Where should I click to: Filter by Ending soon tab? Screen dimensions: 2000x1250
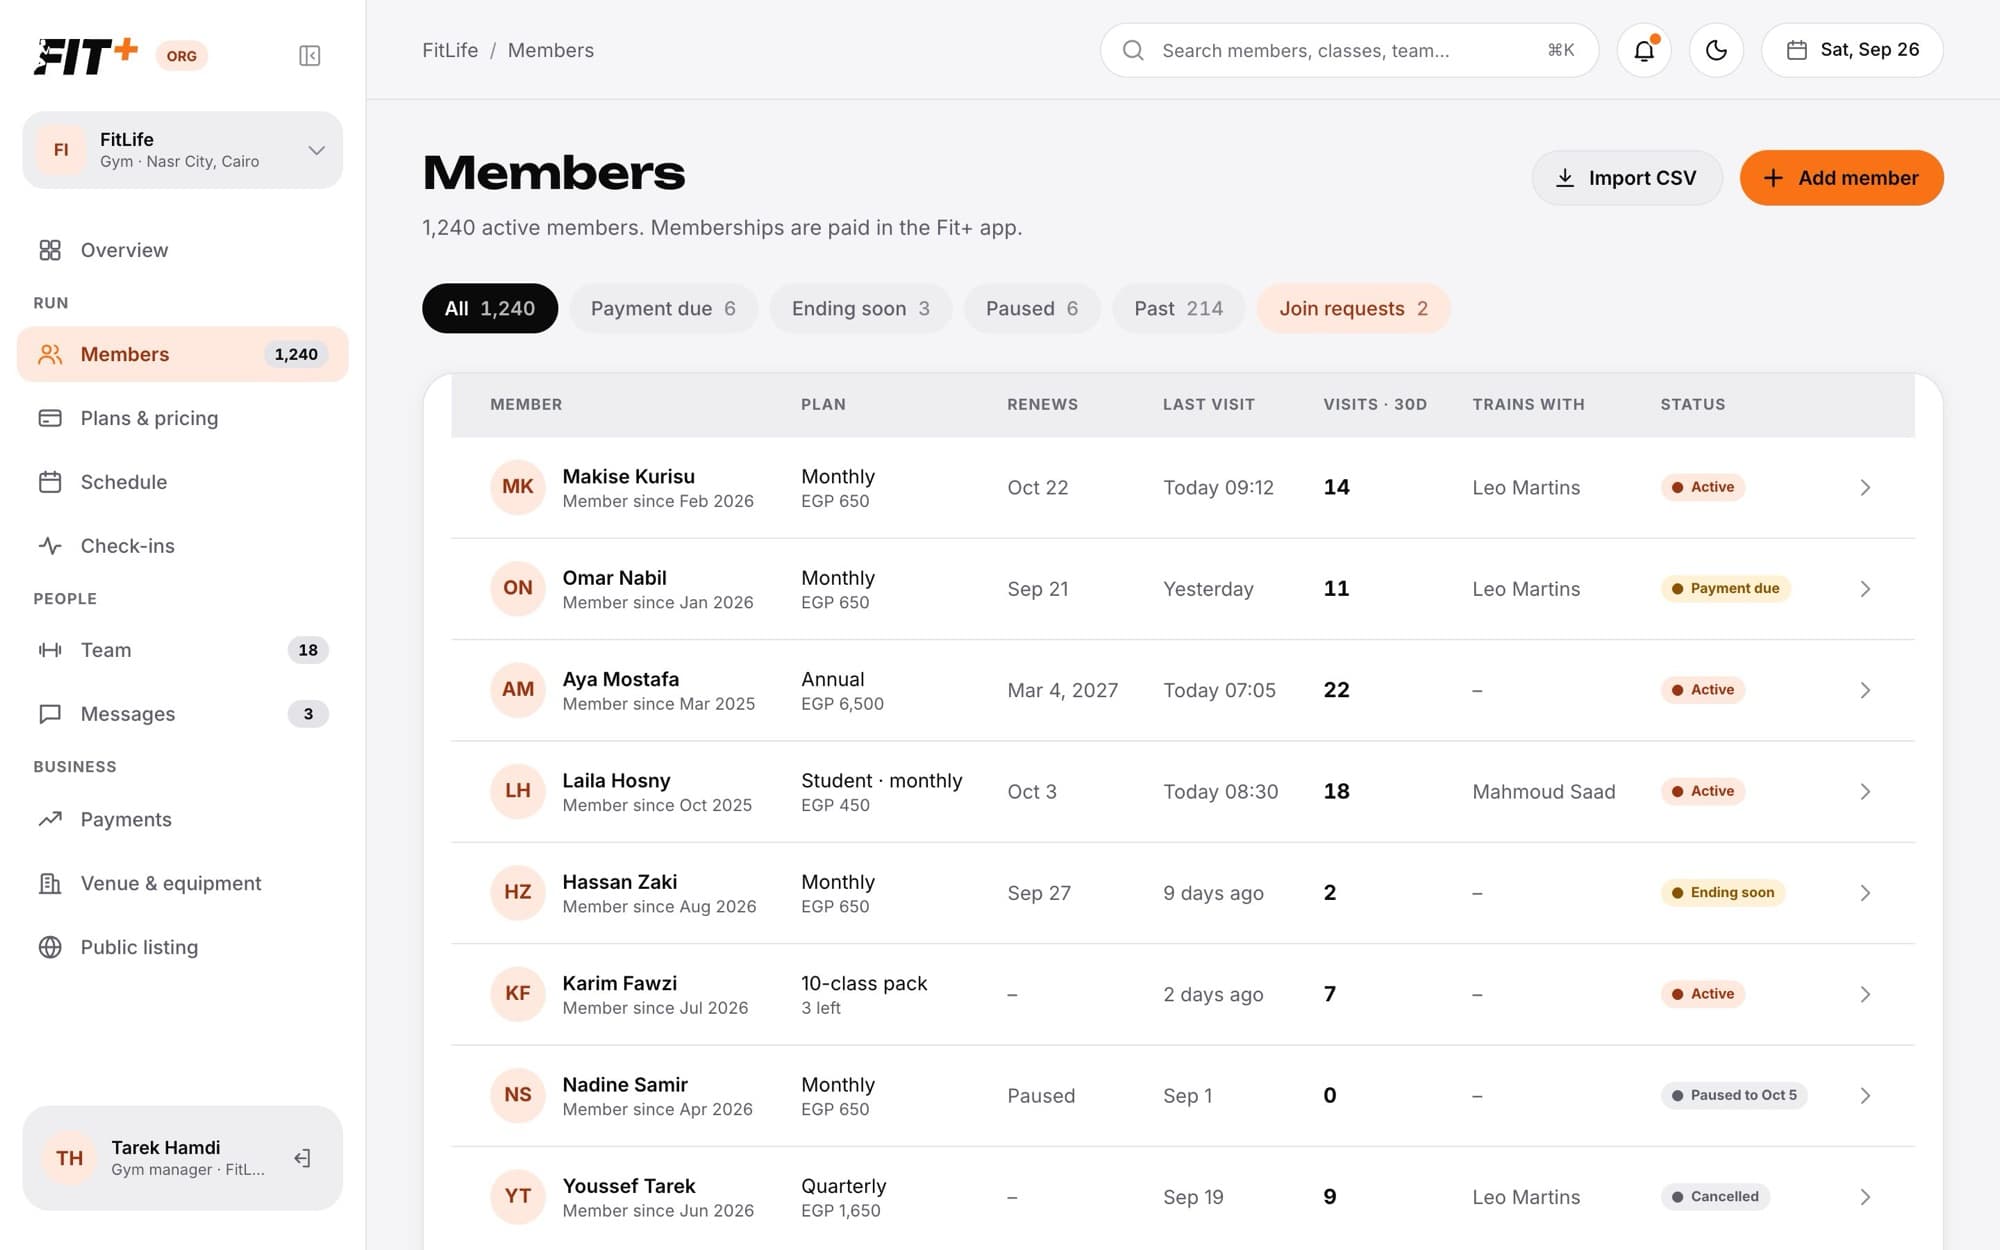[x=860, y=308]
